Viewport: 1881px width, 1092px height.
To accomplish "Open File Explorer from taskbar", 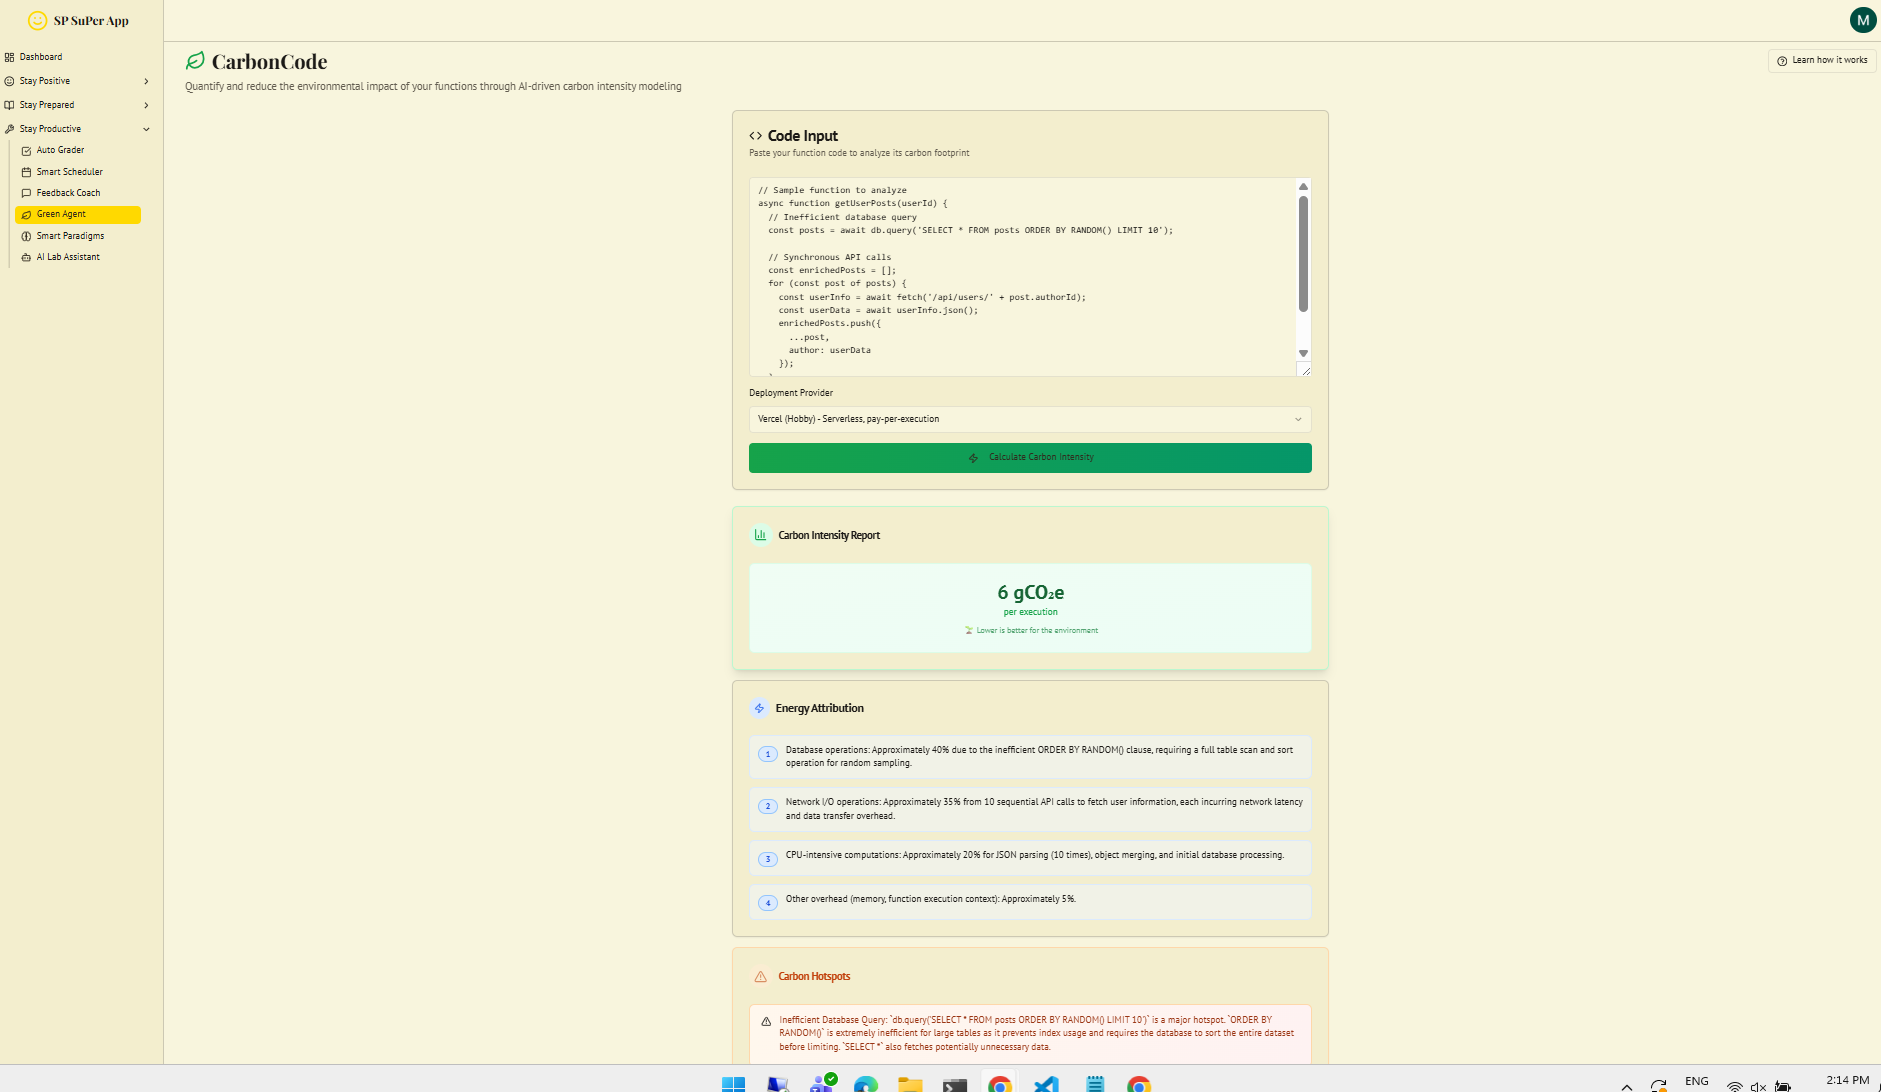I will pos(910,1084).
